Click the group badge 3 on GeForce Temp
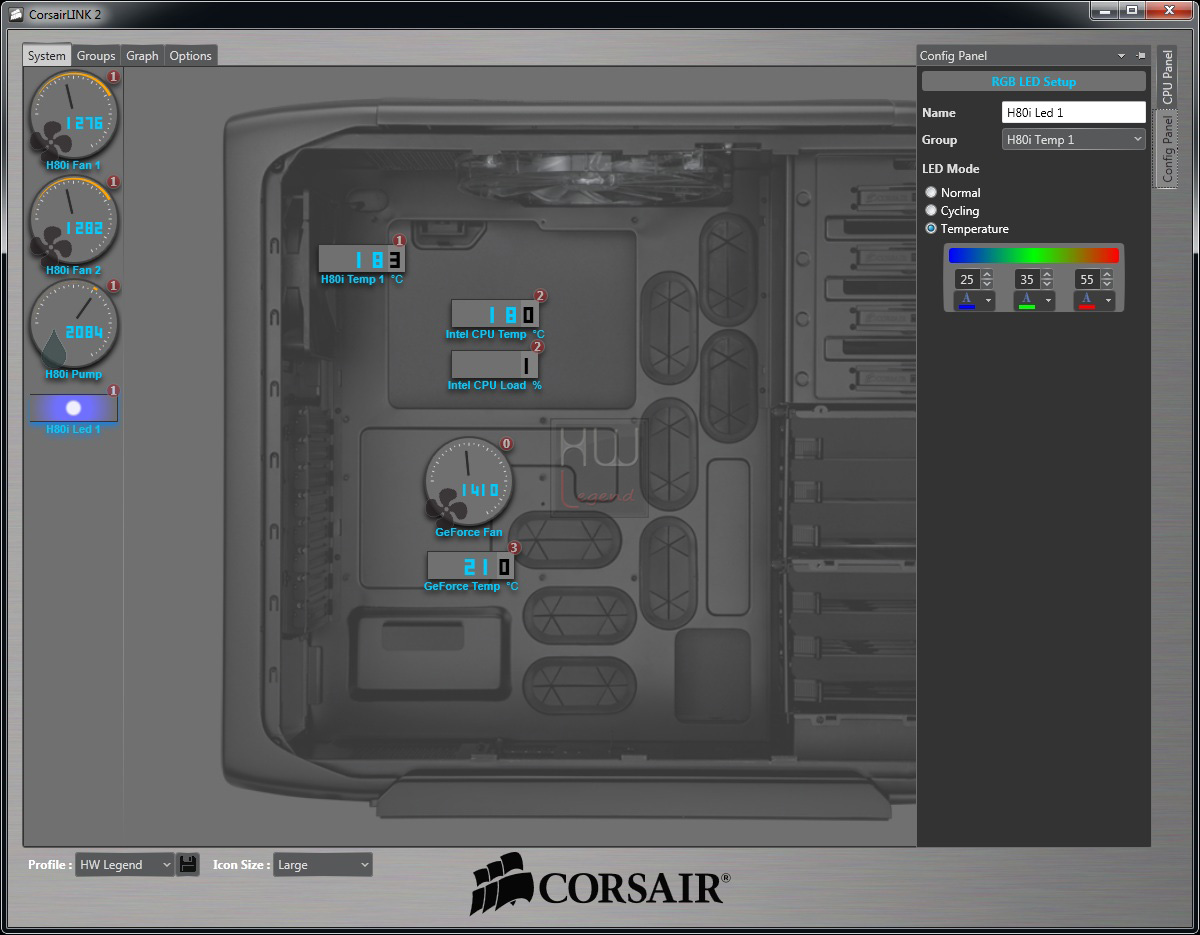The image size is (1200, 935). 514,548
